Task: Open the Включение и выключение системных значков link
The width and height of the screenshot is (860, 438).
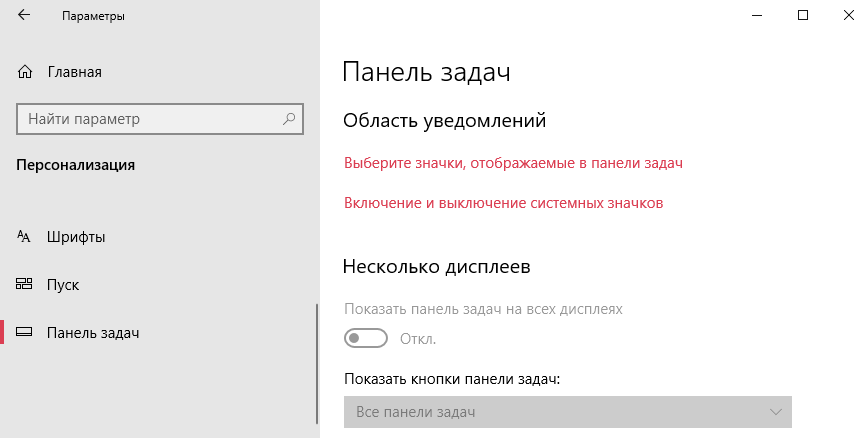Action: 503,203
